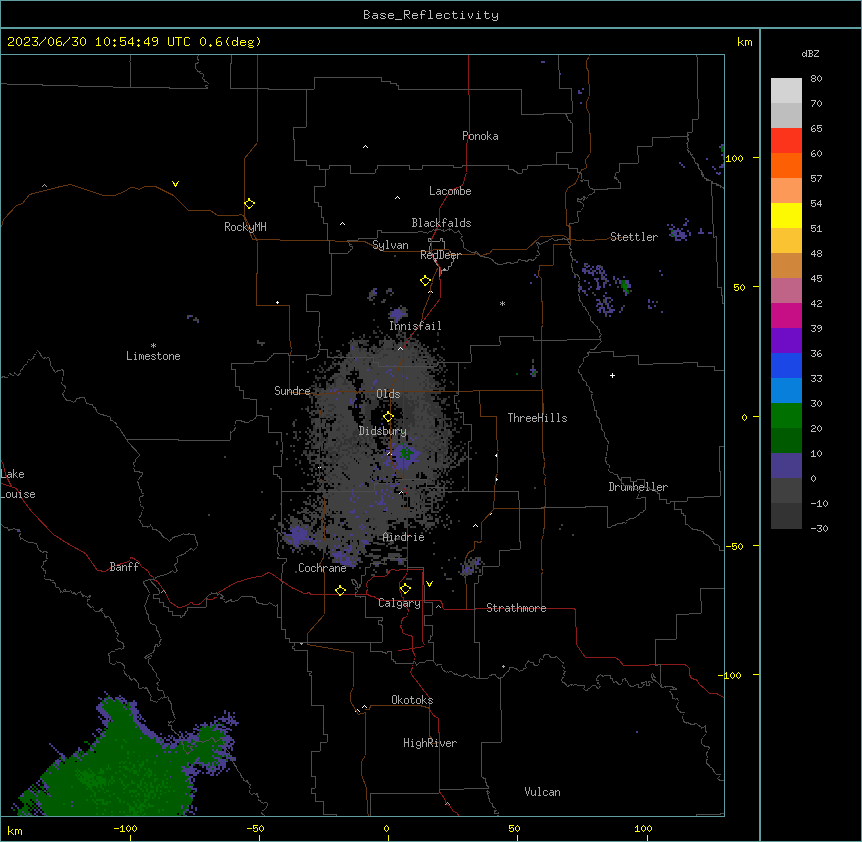Screen dimensions: 862x842
Task: Click the Innisfail town label
Action: click(415, 326)
